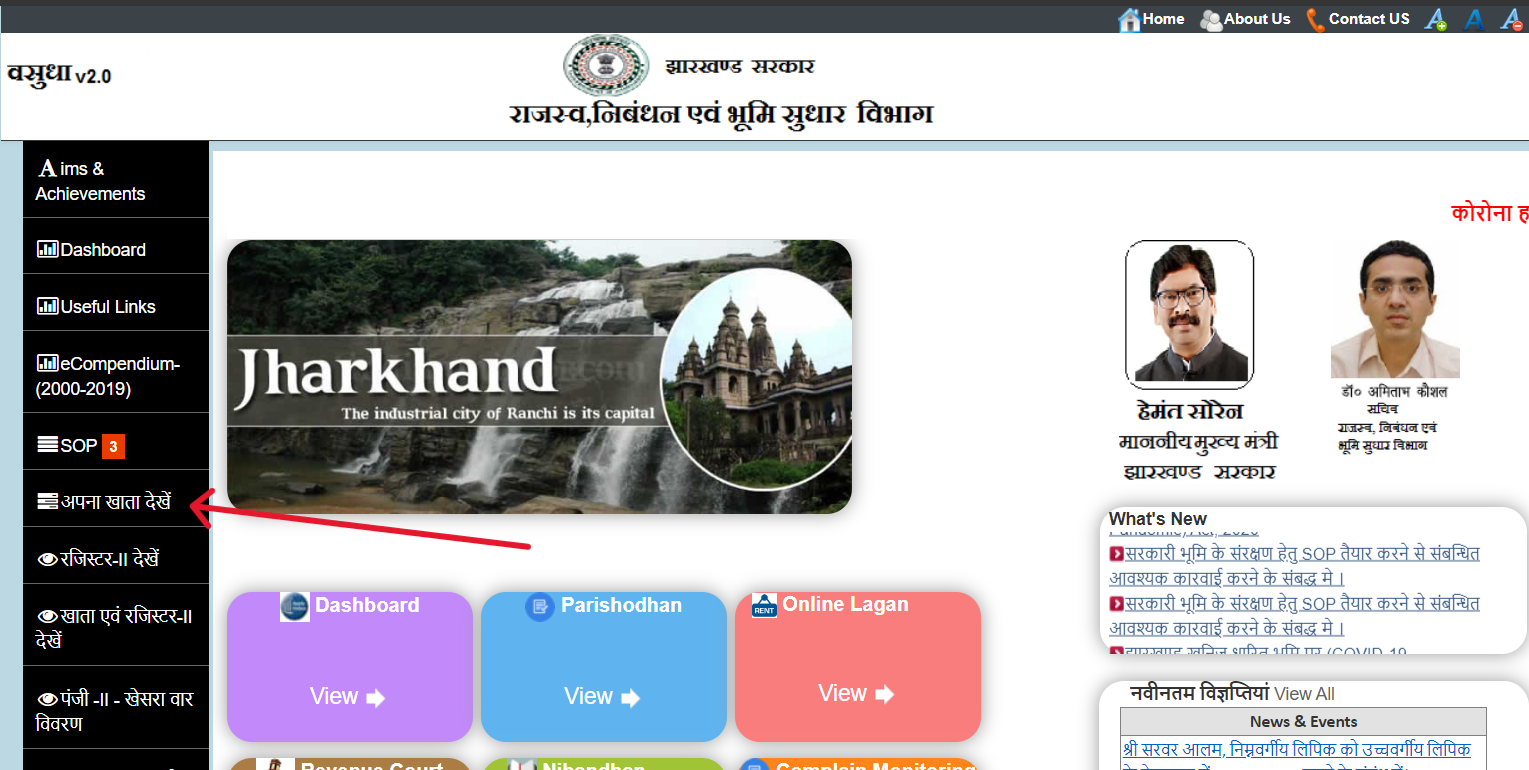Decrease font size using red minus icon
The image size is (1529, 770).
[1511, 18]
